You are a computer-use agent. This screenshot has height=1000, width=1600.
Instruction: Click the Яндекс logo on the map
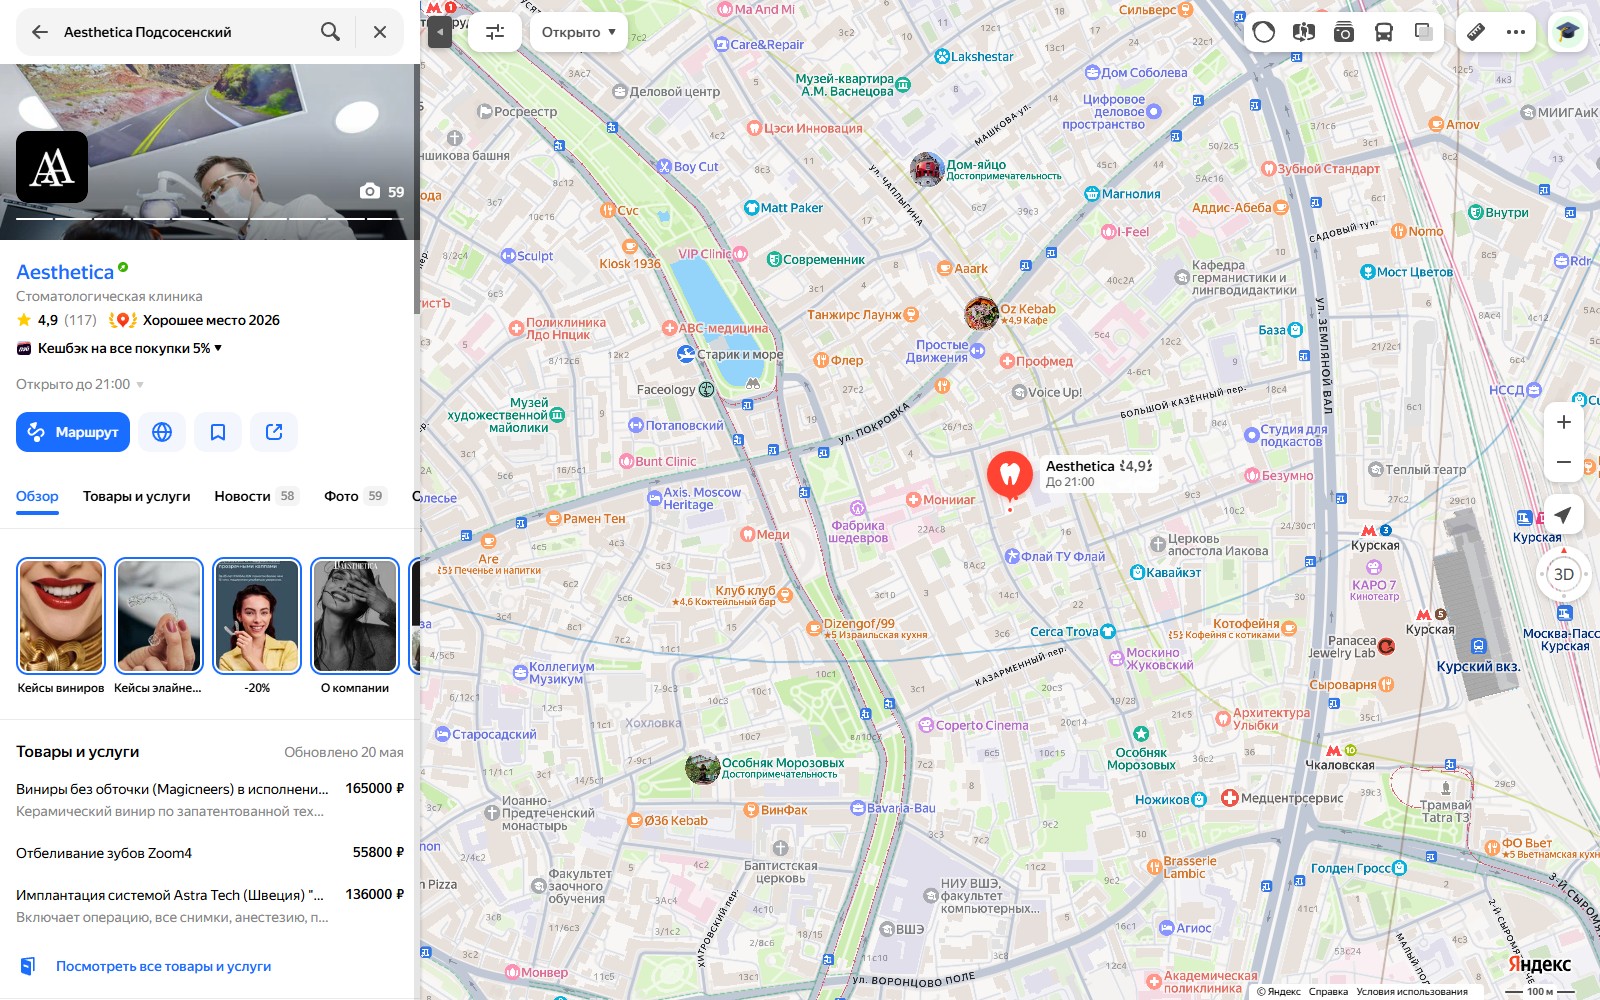1539,964
